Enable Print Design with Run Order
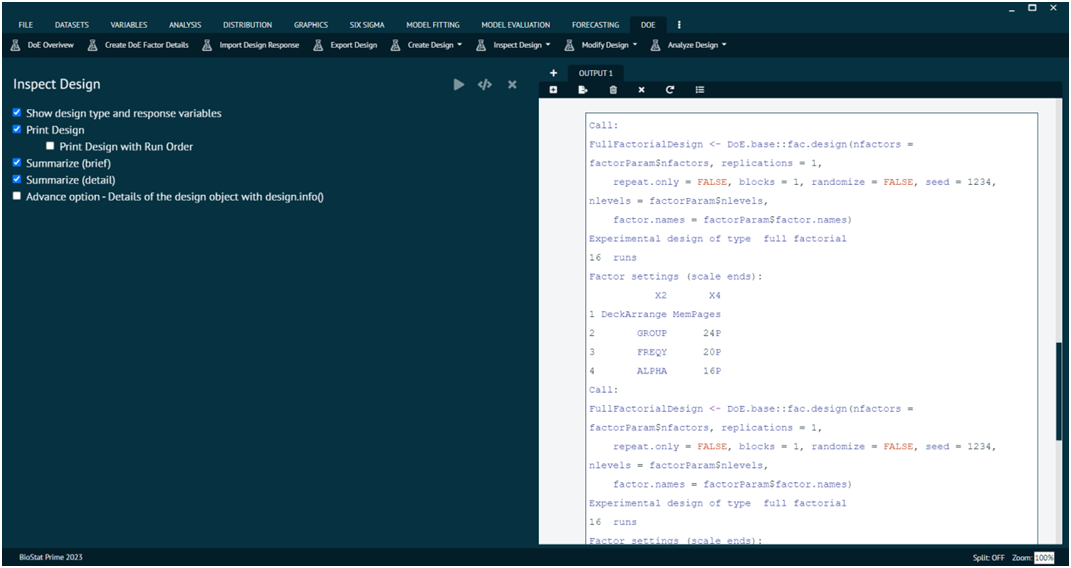 pos(50,146)
